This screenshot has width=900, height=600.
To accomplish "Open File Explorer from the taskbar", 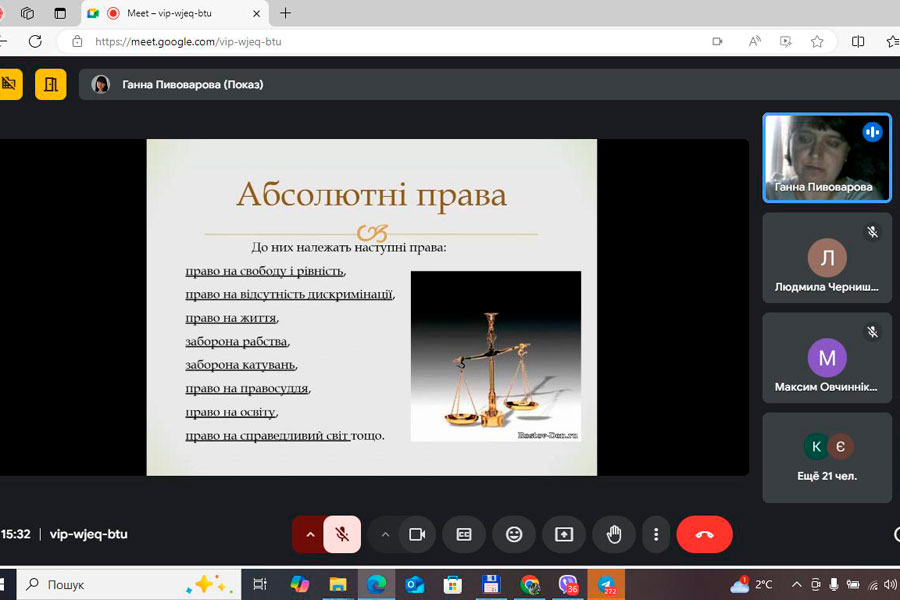I will [x=338, y=584].
